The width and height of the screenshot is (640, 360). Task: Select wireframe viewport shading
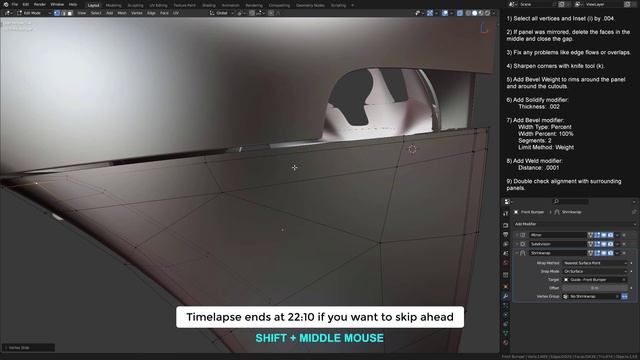click(468, 13)
